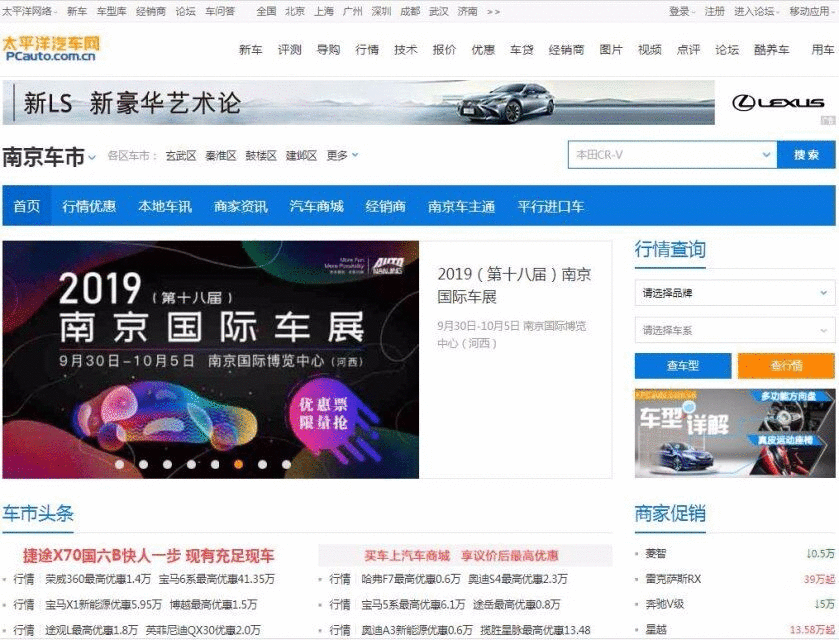Screen dimensions: 839x640
Task: Click the blue 搜索 button
Action: (x=806, y=155)
